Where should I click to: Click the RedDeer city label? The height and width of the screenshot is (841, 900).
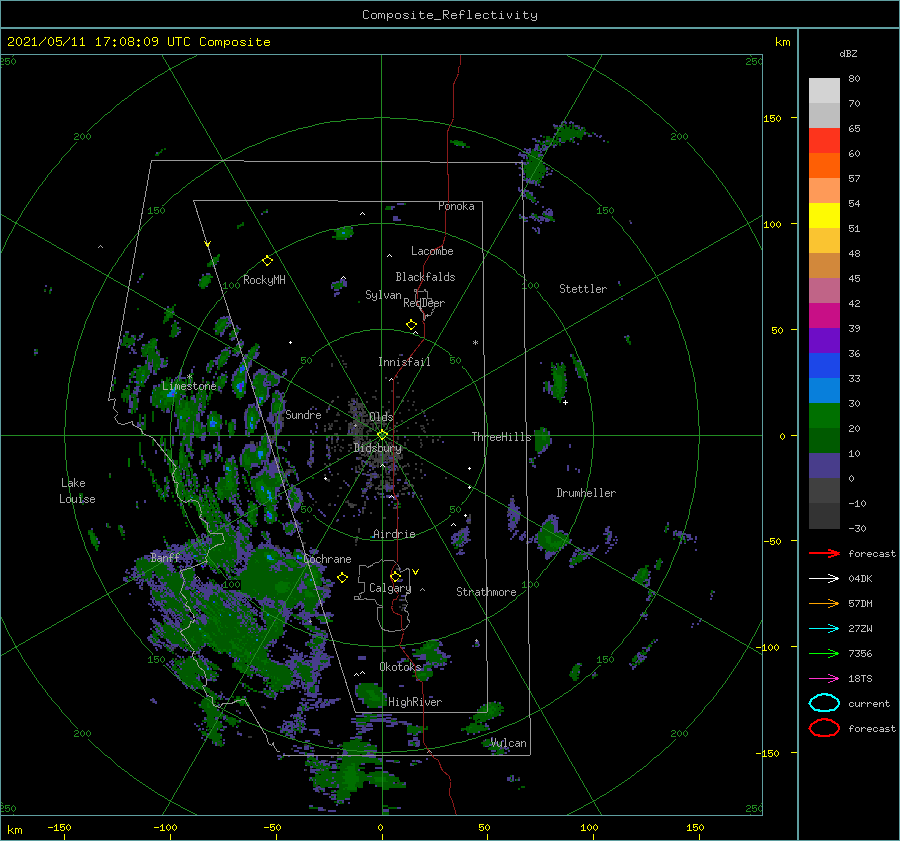pos(424,303)
